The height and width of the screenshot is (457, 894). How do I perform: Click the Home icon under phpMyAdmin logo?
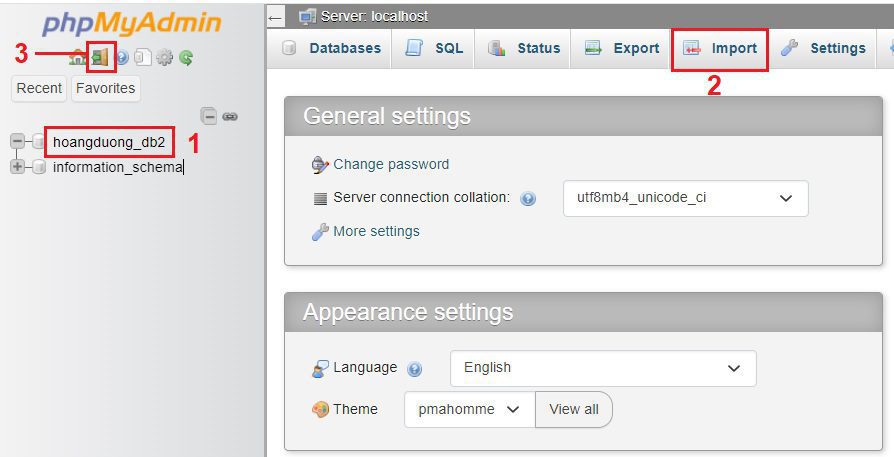(77, 58)
